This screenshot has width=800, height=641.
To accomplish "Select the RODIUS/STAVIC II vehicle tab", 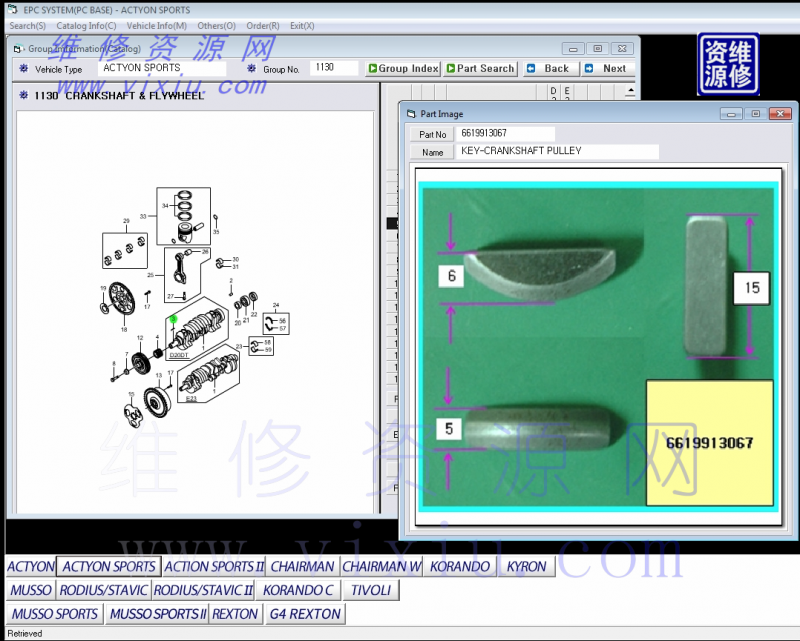I will click(204, 590).
